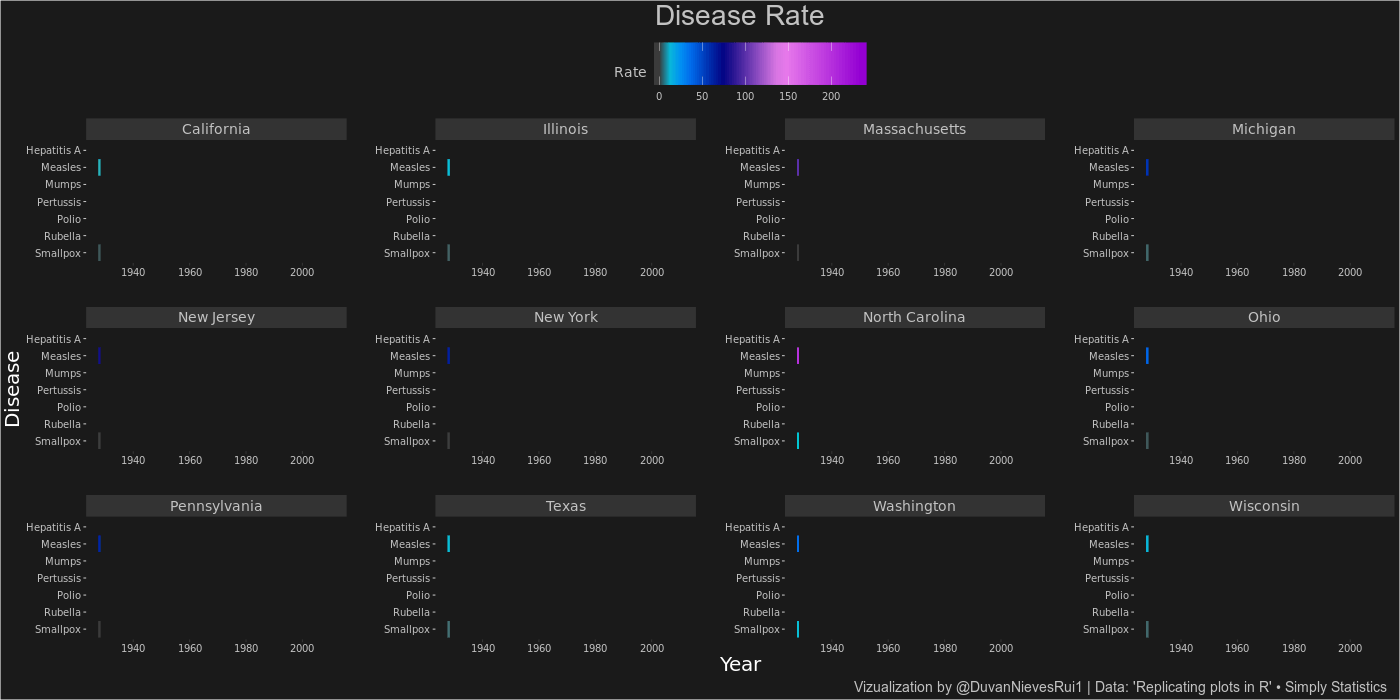Click the Rate color gradient legend bar
Screen dimensions: 1400x700
[x=760, y=64]
